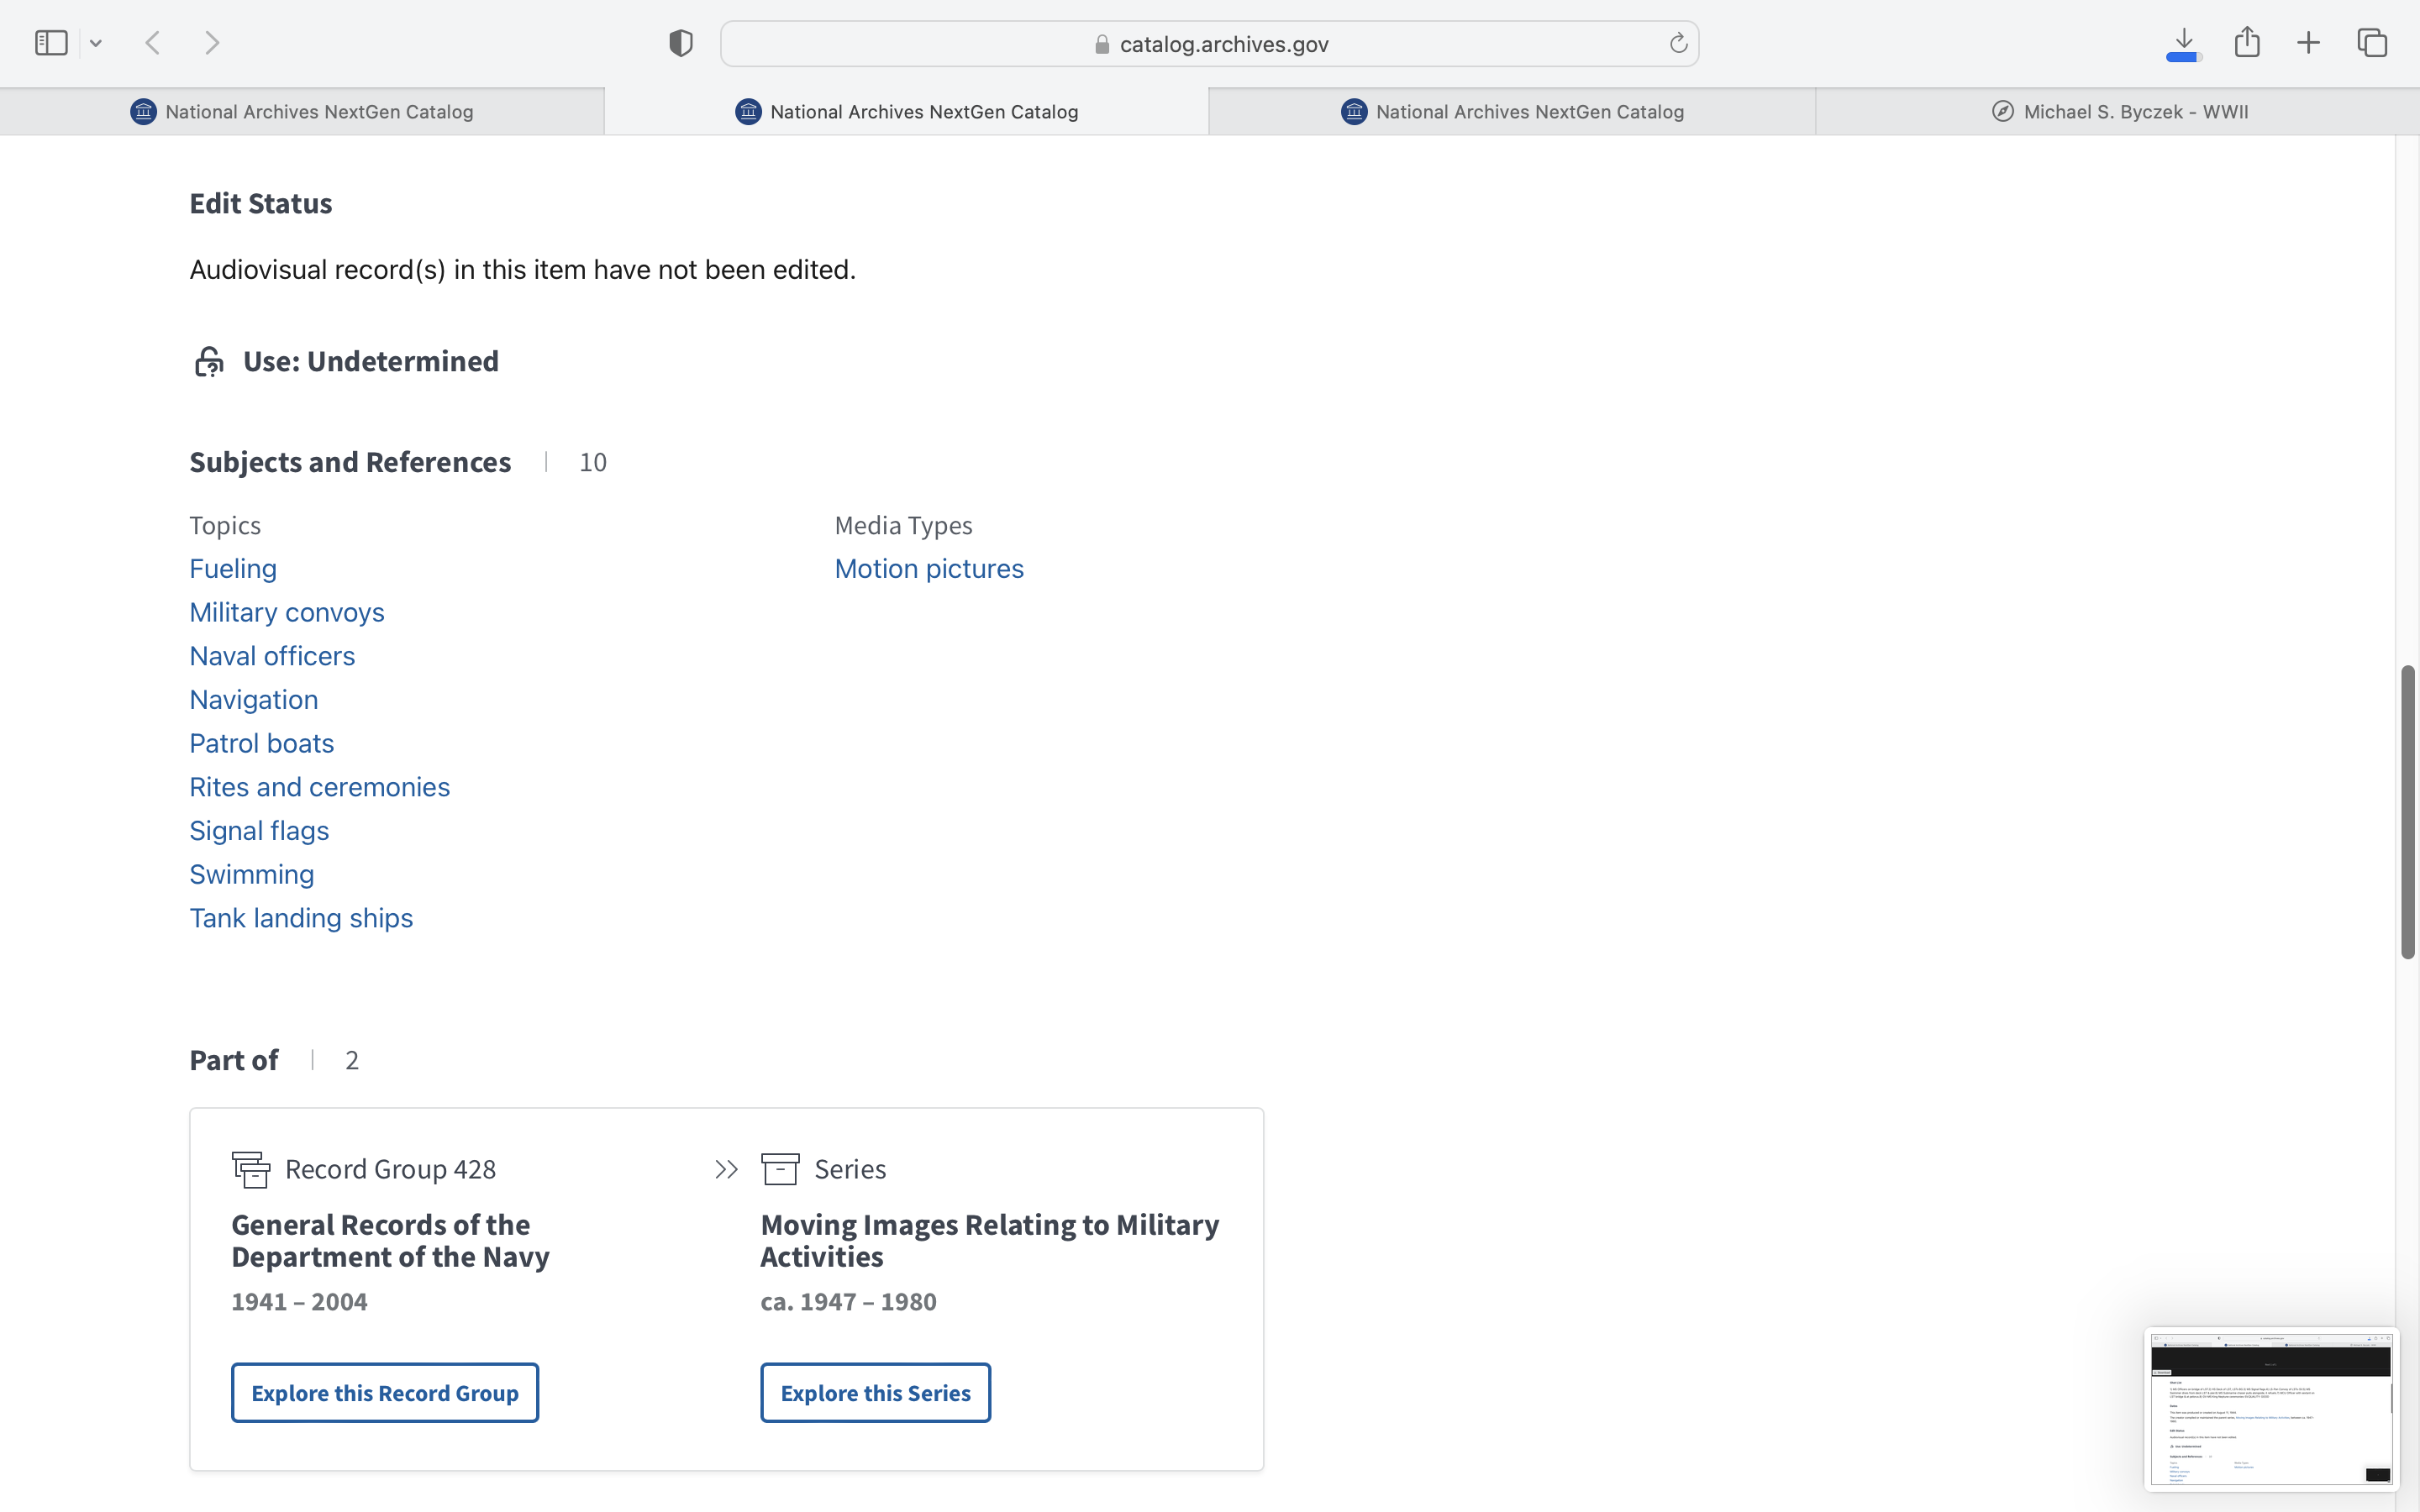Click the Safari sidebar toggle icon
The width and height of the screenshot is (2420, 1512).
[51, 43]
